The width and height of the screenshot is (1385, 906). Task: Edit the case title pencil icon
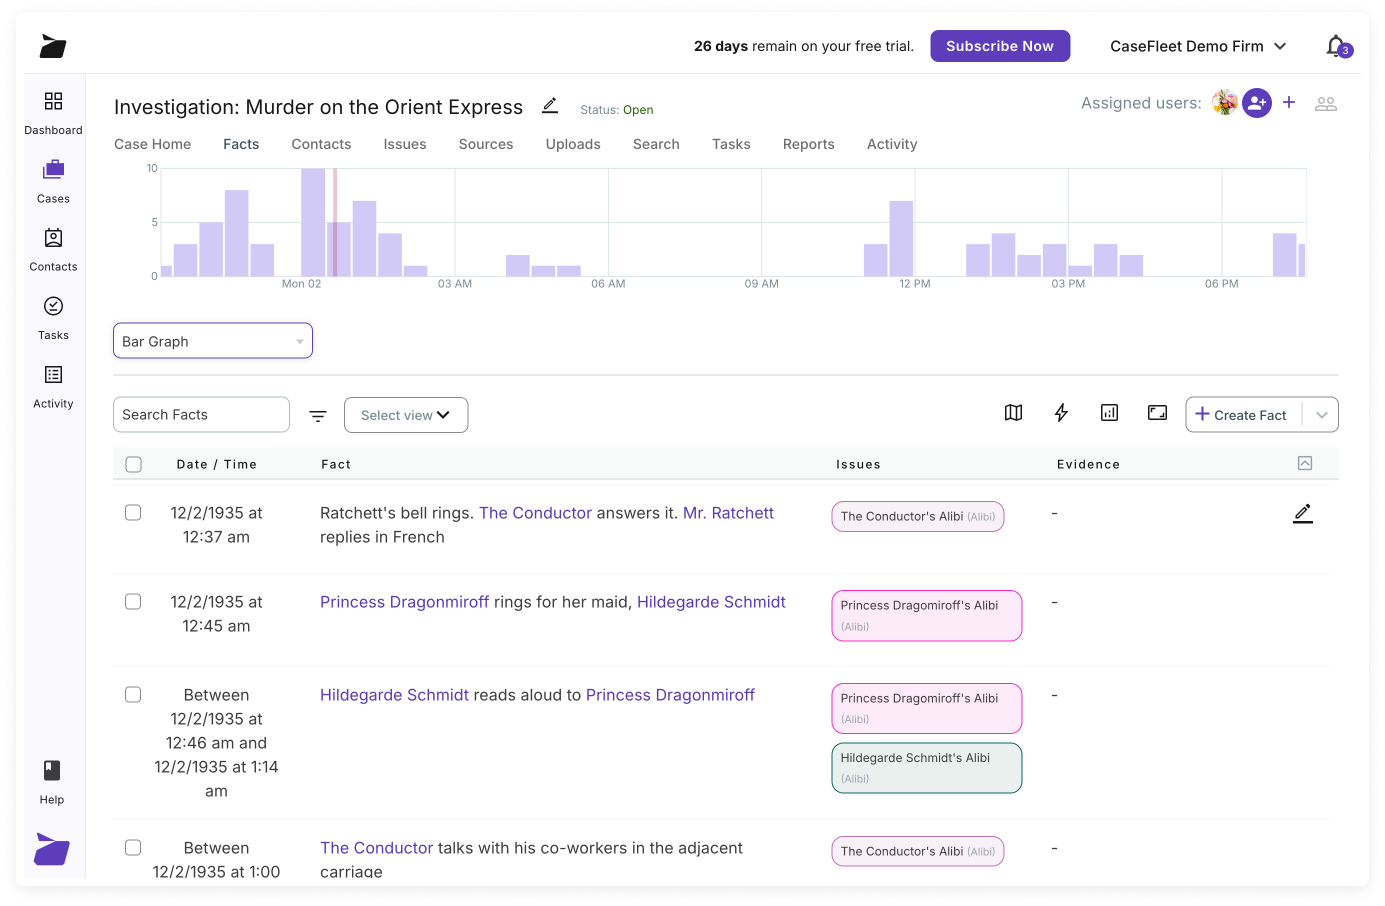tap(550, 106)
